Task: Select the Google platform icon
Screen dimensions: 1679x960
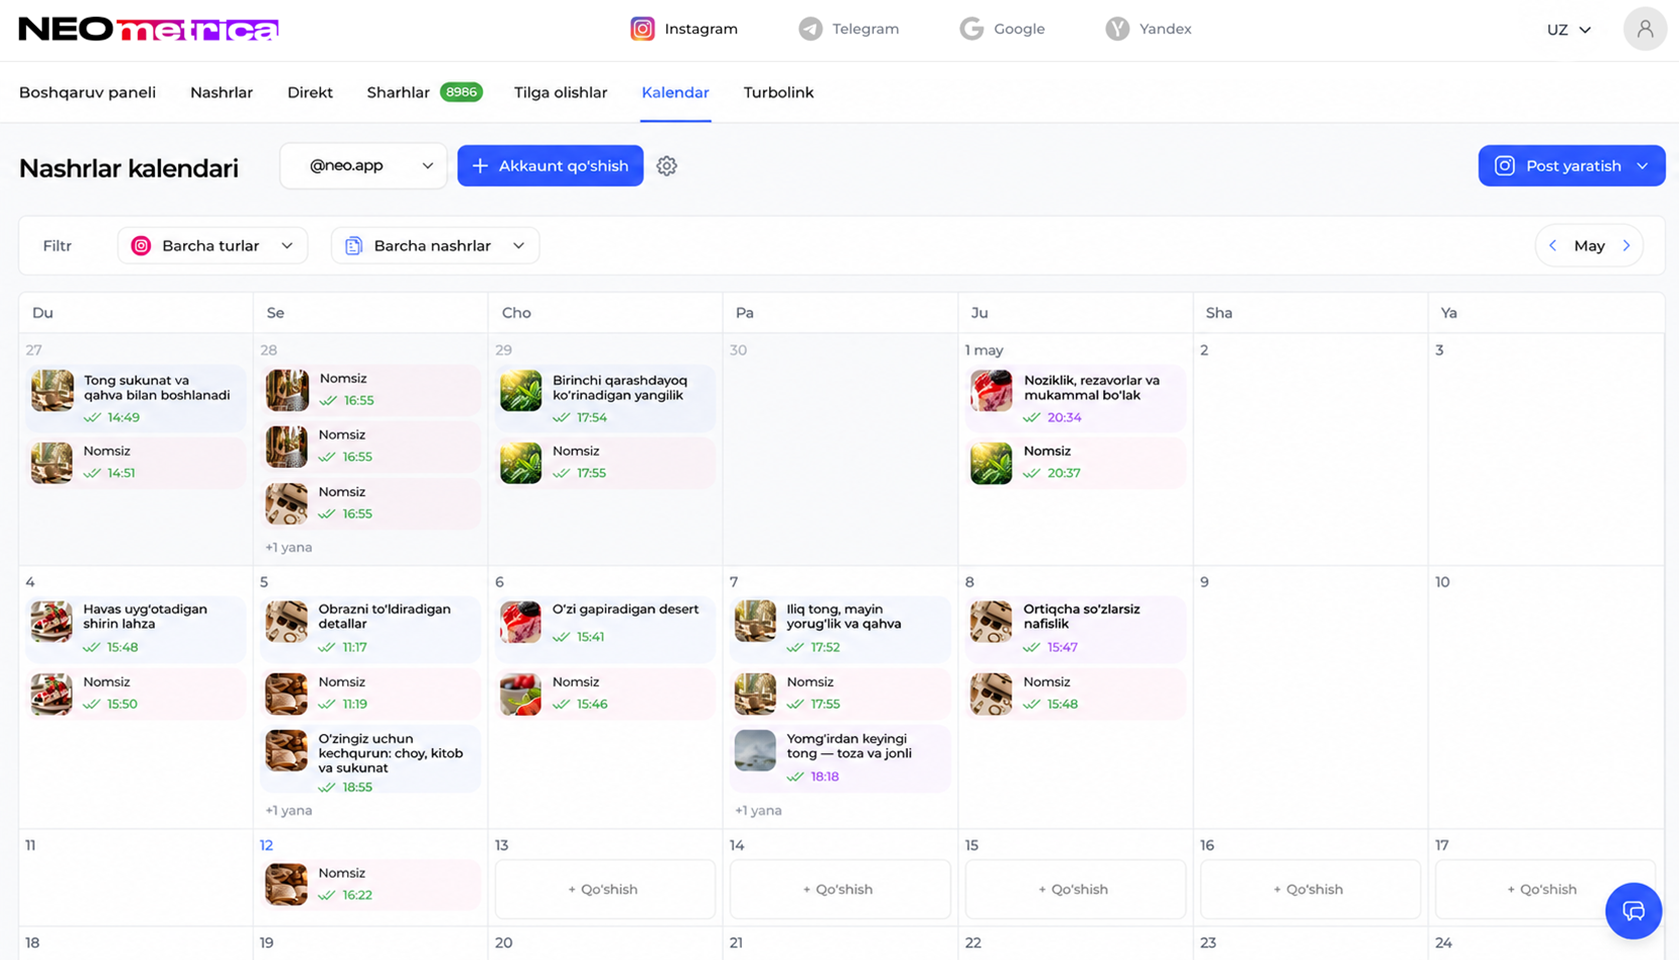Action: coord(971,29)
